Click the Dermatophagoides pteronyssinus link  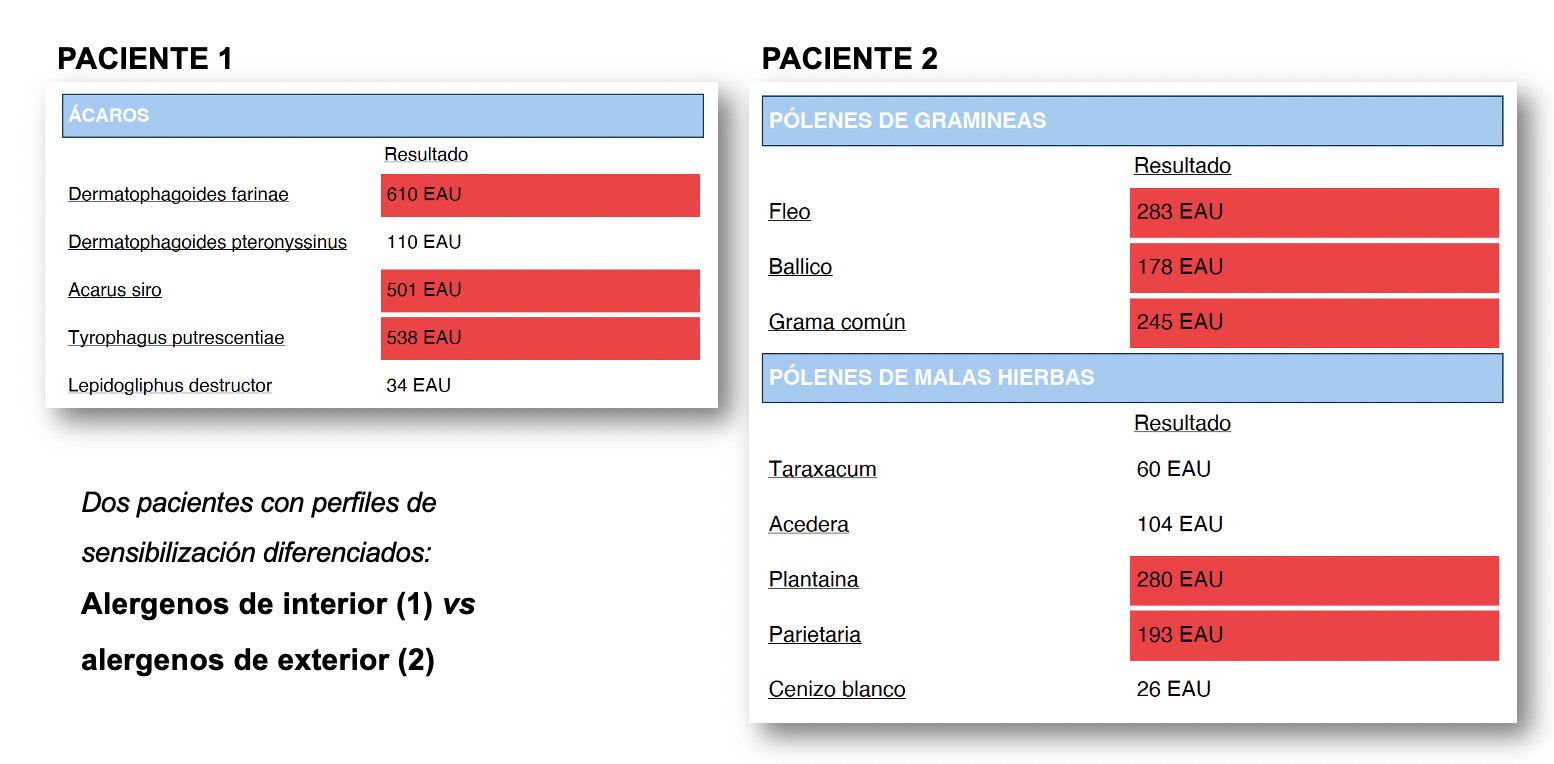[207, 242]
